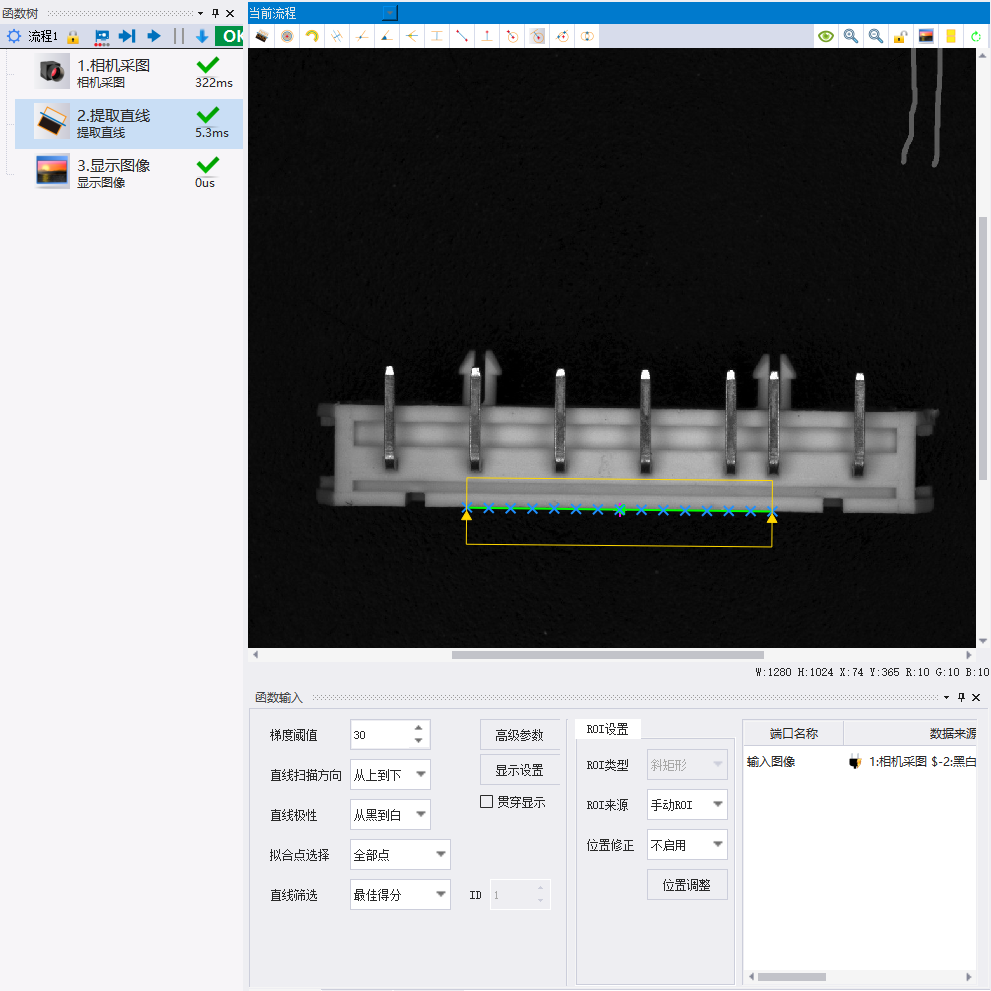This screenshot has width=991, height=991.
Task: Click the green eye visibility icon
Action: [825, 37]
